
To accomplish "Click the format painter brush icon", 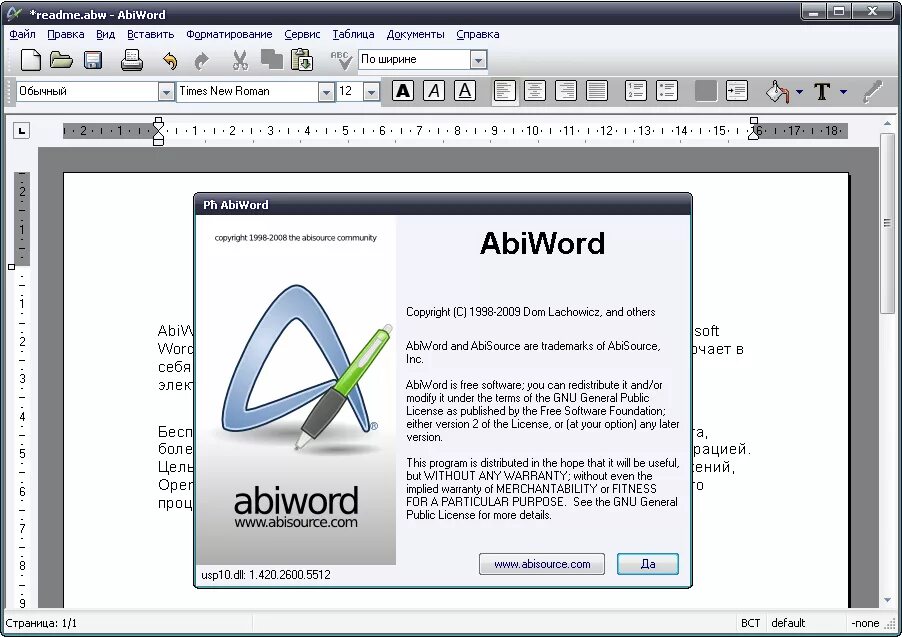I will (x=873, y=91).
